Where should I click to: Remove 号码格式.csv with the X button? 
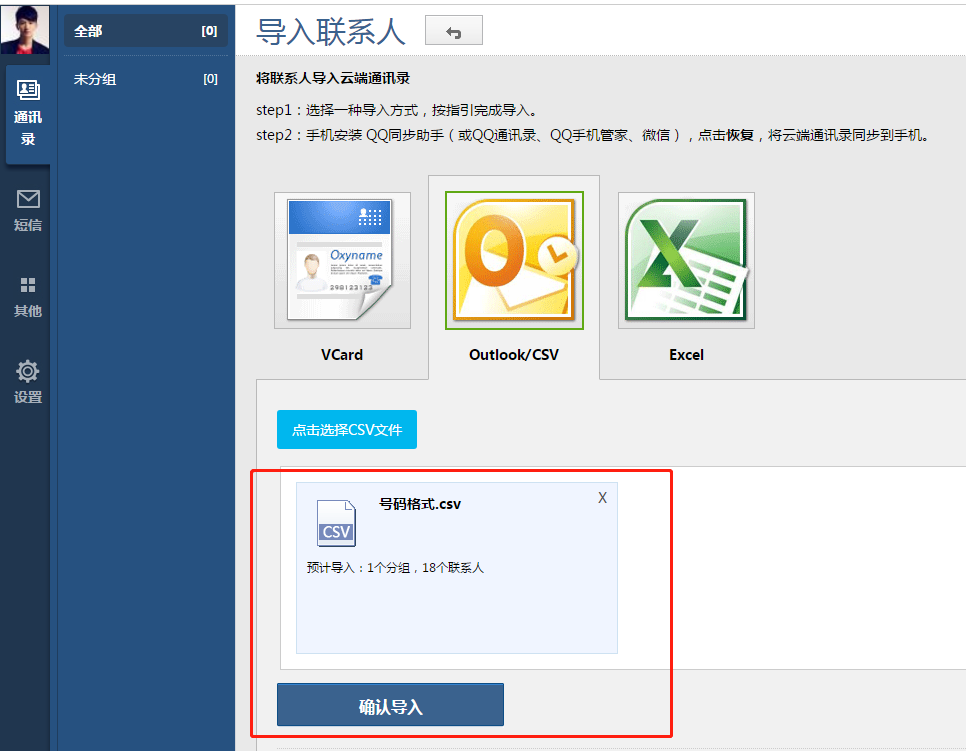click(x=603, y=498)
